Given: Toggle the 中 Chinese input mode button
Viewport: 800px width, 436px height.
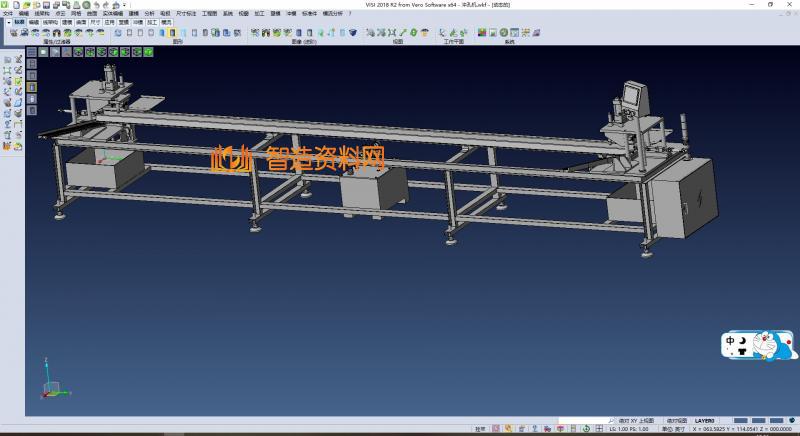Looking at the screenshot, I should (x=731, y=340).
